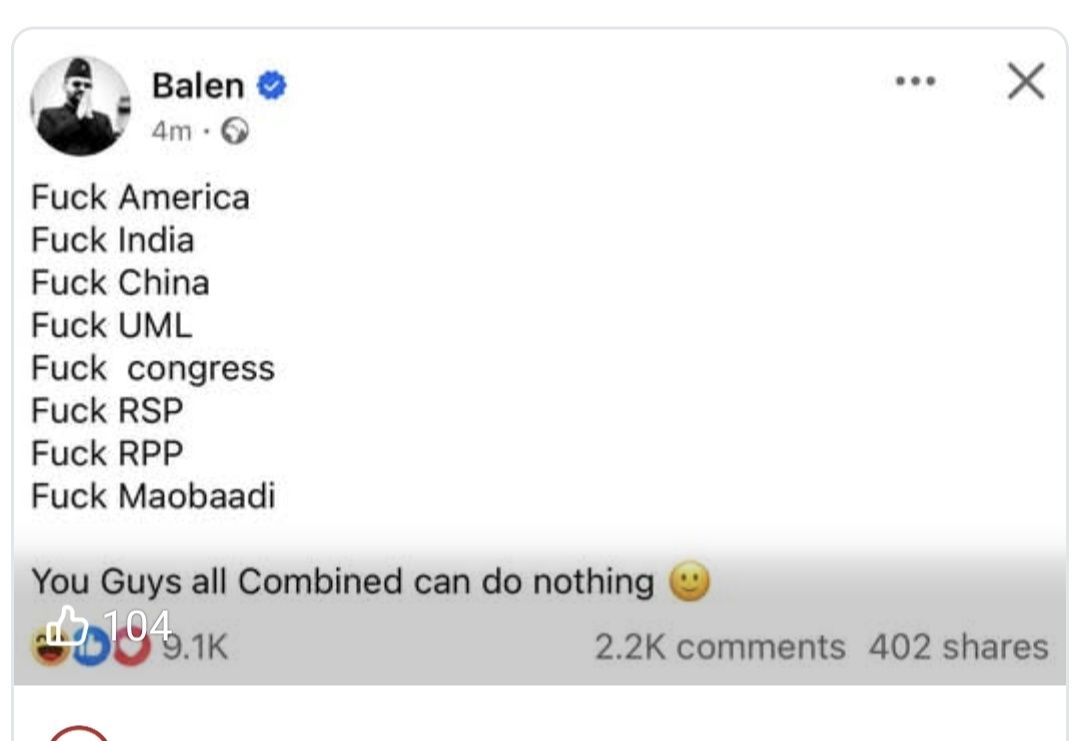
Task: Open the 4m post timestamp
Action: [171, 131]
